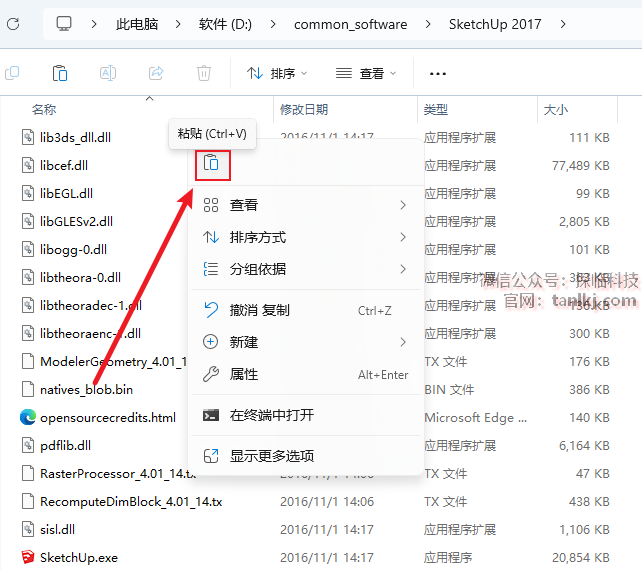The image size is (642, 573).
Task: Open the 排序 sort dropdown
Action: pyautogui.click(x=277, y=74)
